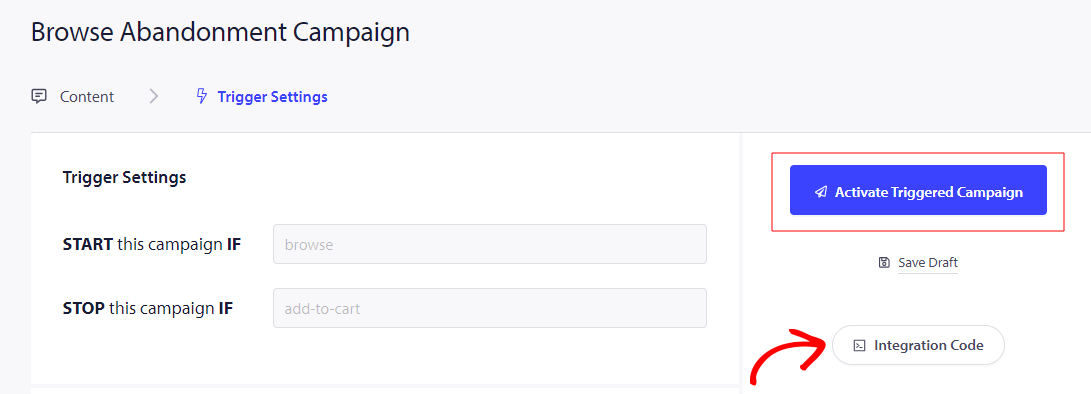Click the START this campaign IF label
The width and height of the screenshot is (1091, 394).
tap(152, 244)
